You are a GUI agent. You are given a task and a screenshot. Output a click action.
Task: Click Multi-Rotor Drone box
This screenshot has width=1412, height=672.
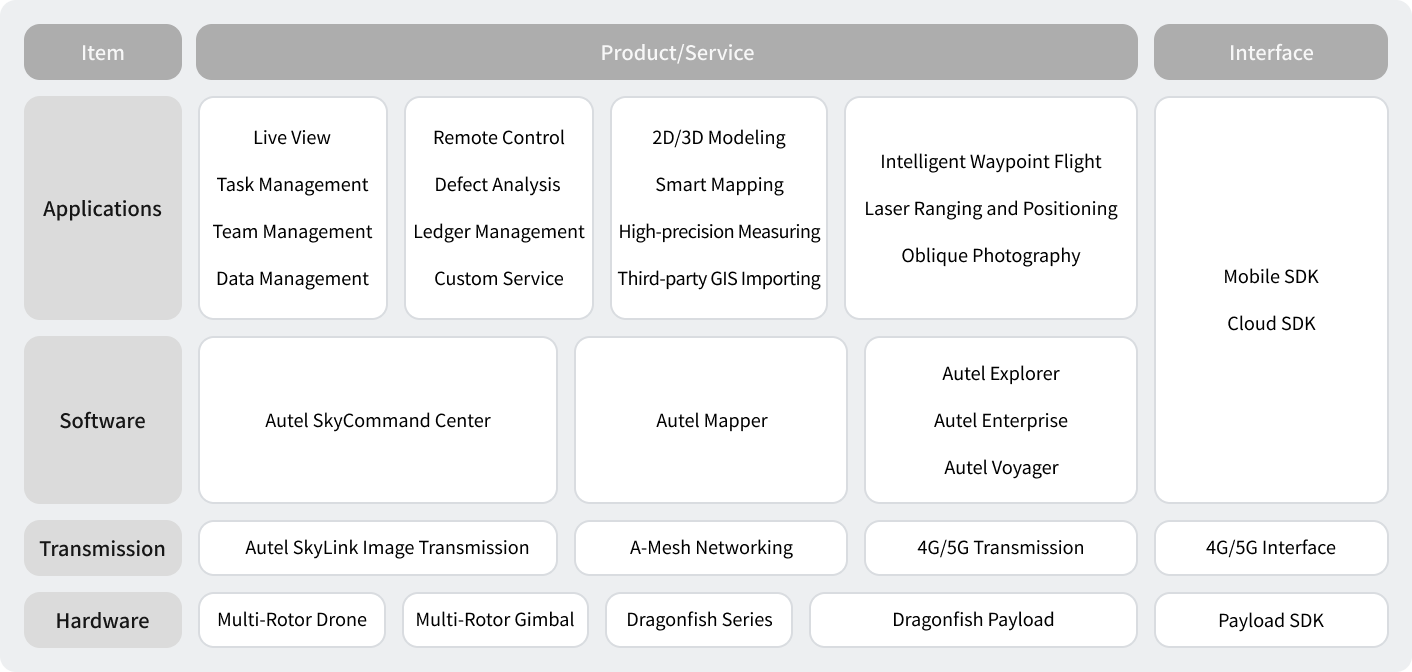[292, 619]
